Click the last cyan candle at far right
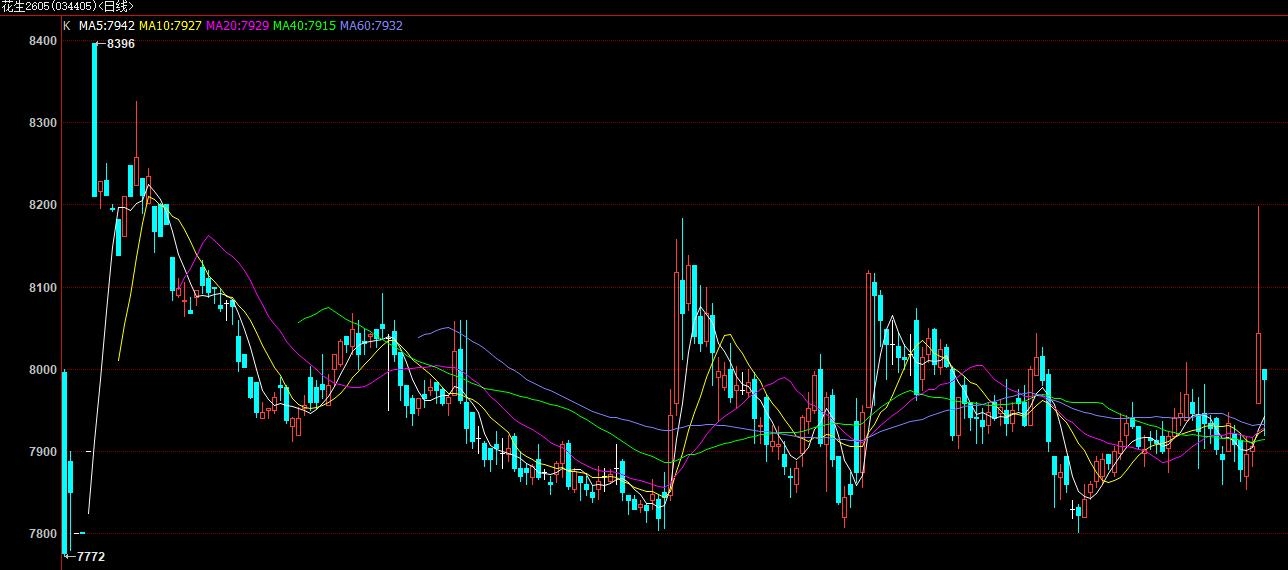 click(x=1265, y=374)
